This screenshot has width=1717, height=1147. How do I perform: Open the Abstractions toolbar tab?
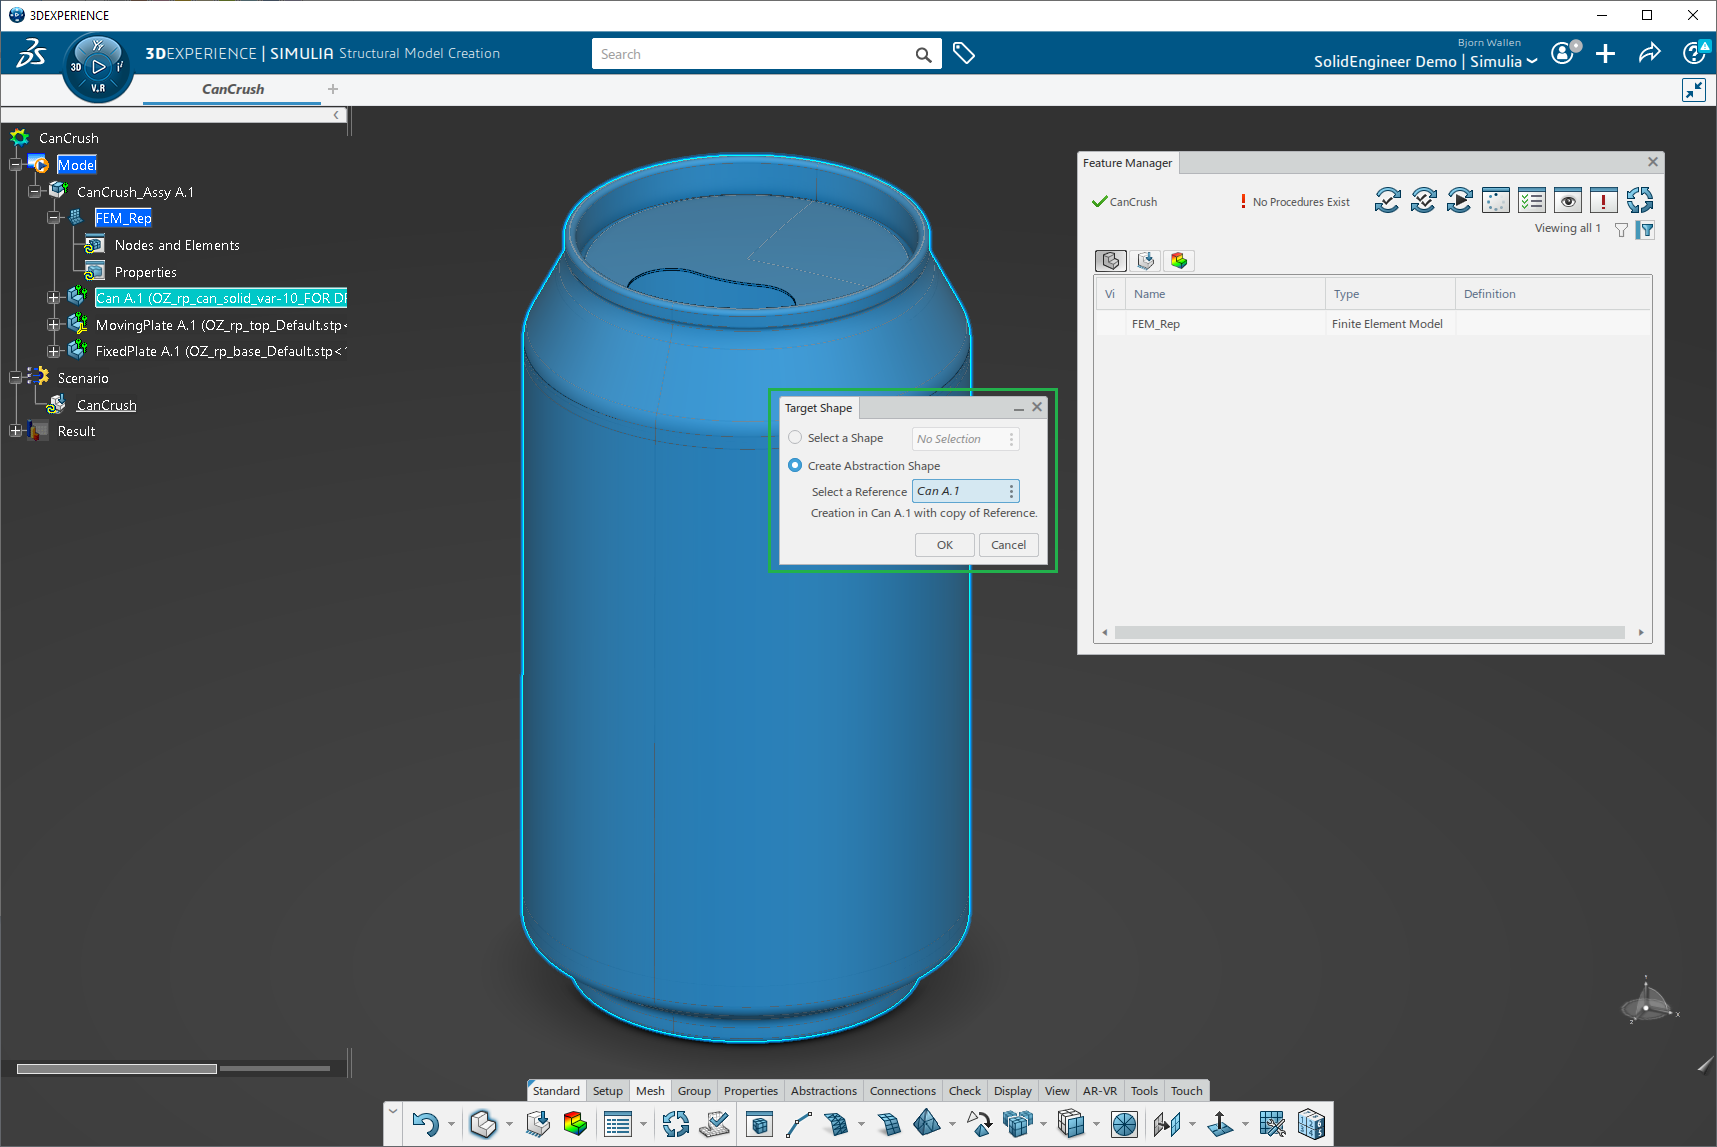[823, 1091]
